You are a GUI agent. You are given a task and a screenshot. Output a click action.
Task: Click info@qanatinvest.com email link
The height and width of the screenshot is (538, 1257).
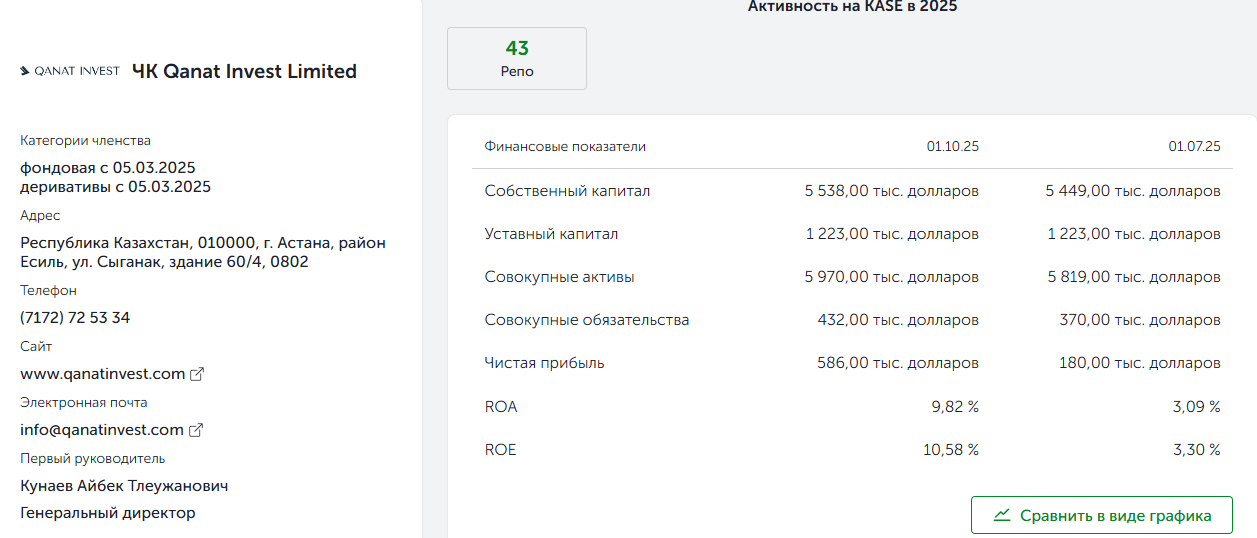pos(102,430)
